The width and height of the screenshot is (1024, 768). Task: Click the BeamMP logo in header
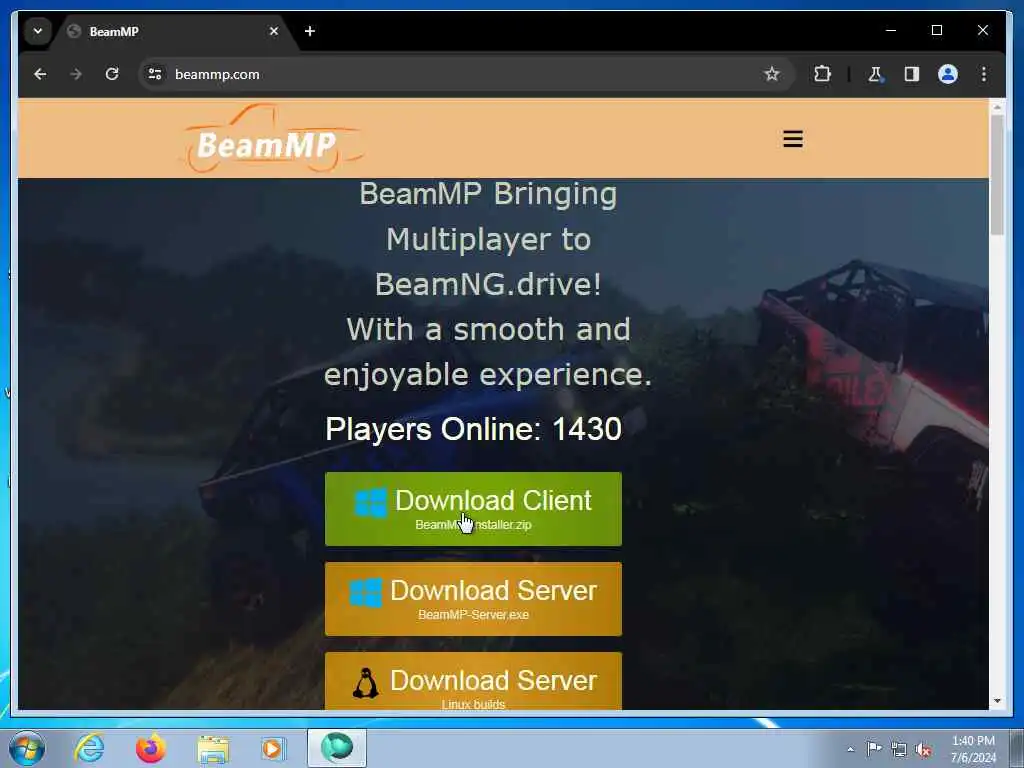pyautogui.click(x=271, y=138)
